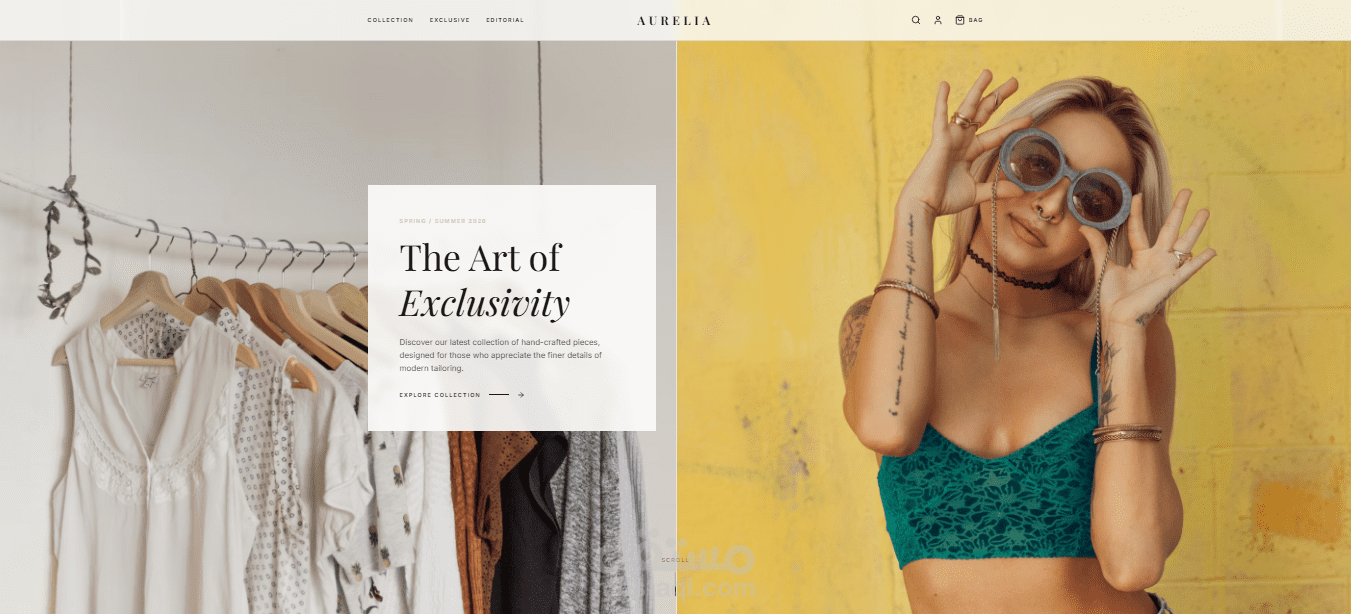The height and width of the screenshot is (614, 1351).
Task: Click the AURELIA logo to go home
Action: point(674,20)
